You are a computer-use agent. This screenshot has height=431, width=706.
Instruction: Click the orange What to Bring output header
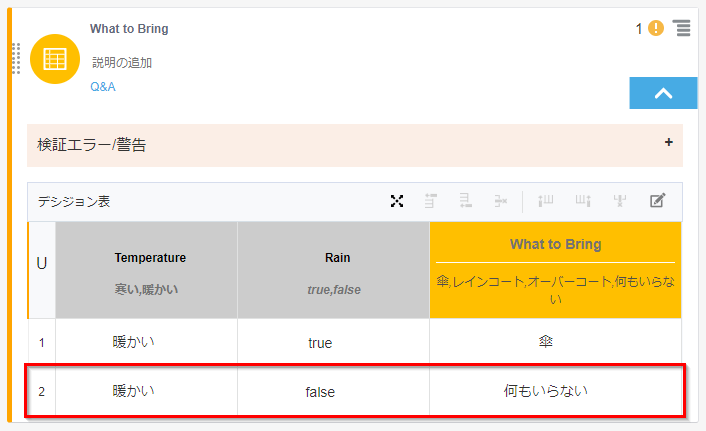click(x=555, y=245)
